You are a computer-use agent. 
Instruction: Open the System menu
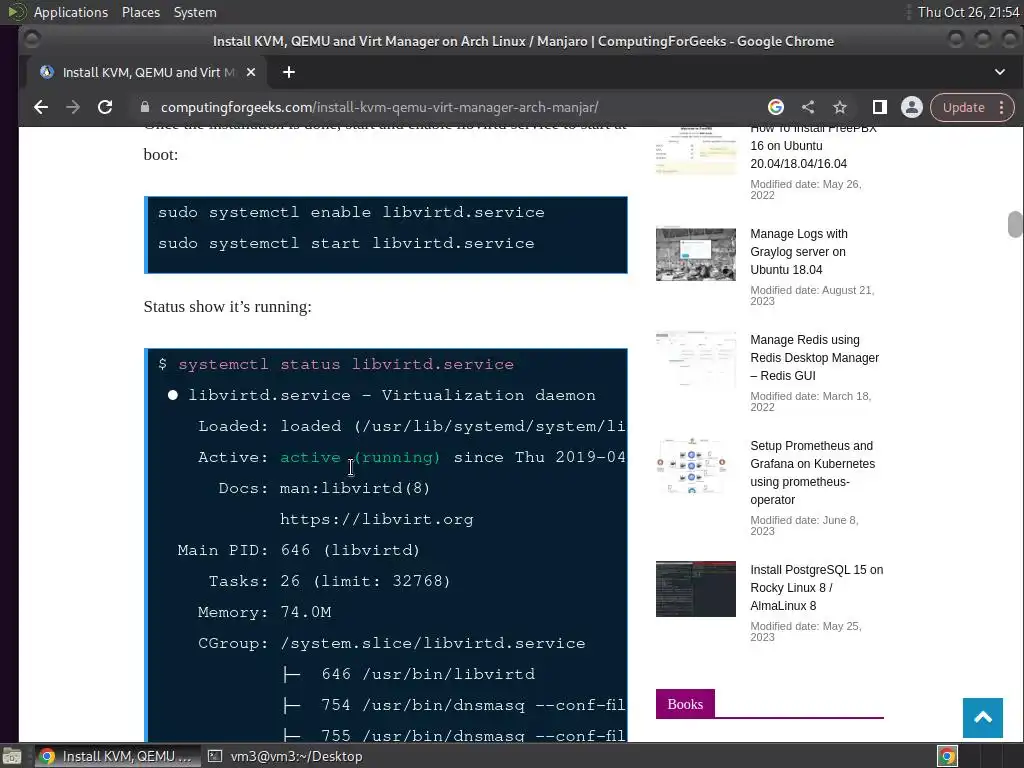click(195, 12)
